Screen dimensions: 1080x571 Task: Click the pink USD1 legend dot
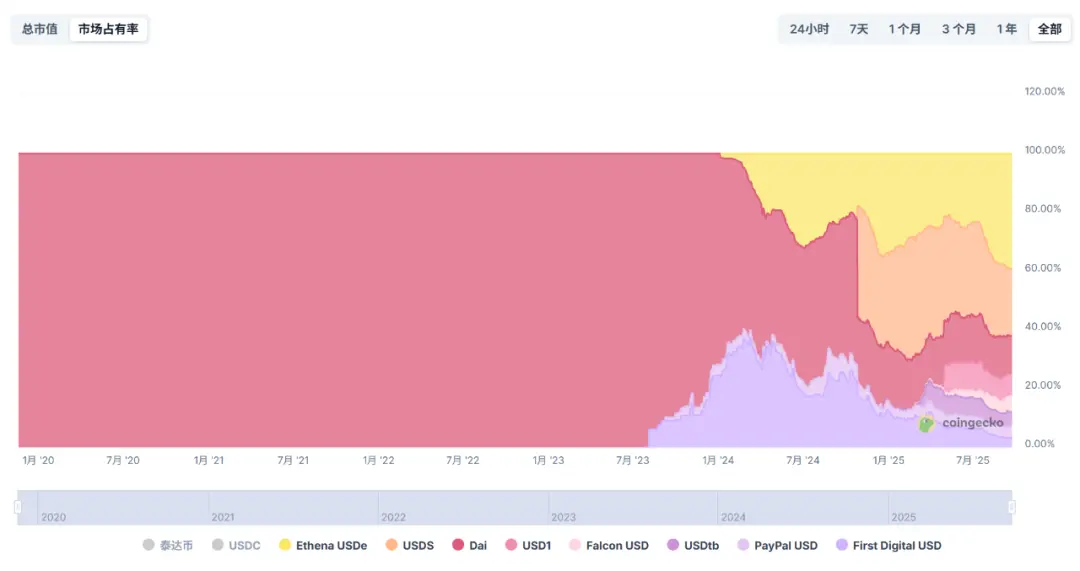click(511, 545)
